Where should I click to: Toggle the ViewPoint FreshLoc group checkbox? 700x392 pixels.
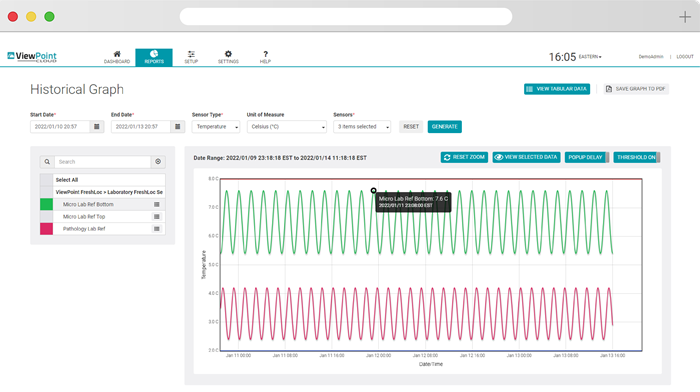46,192
